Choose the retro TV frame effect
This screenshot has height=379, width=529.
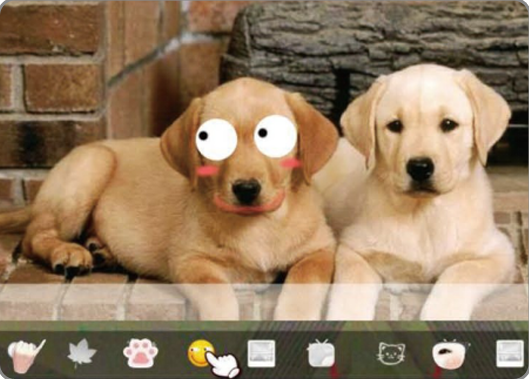[321, 353]
